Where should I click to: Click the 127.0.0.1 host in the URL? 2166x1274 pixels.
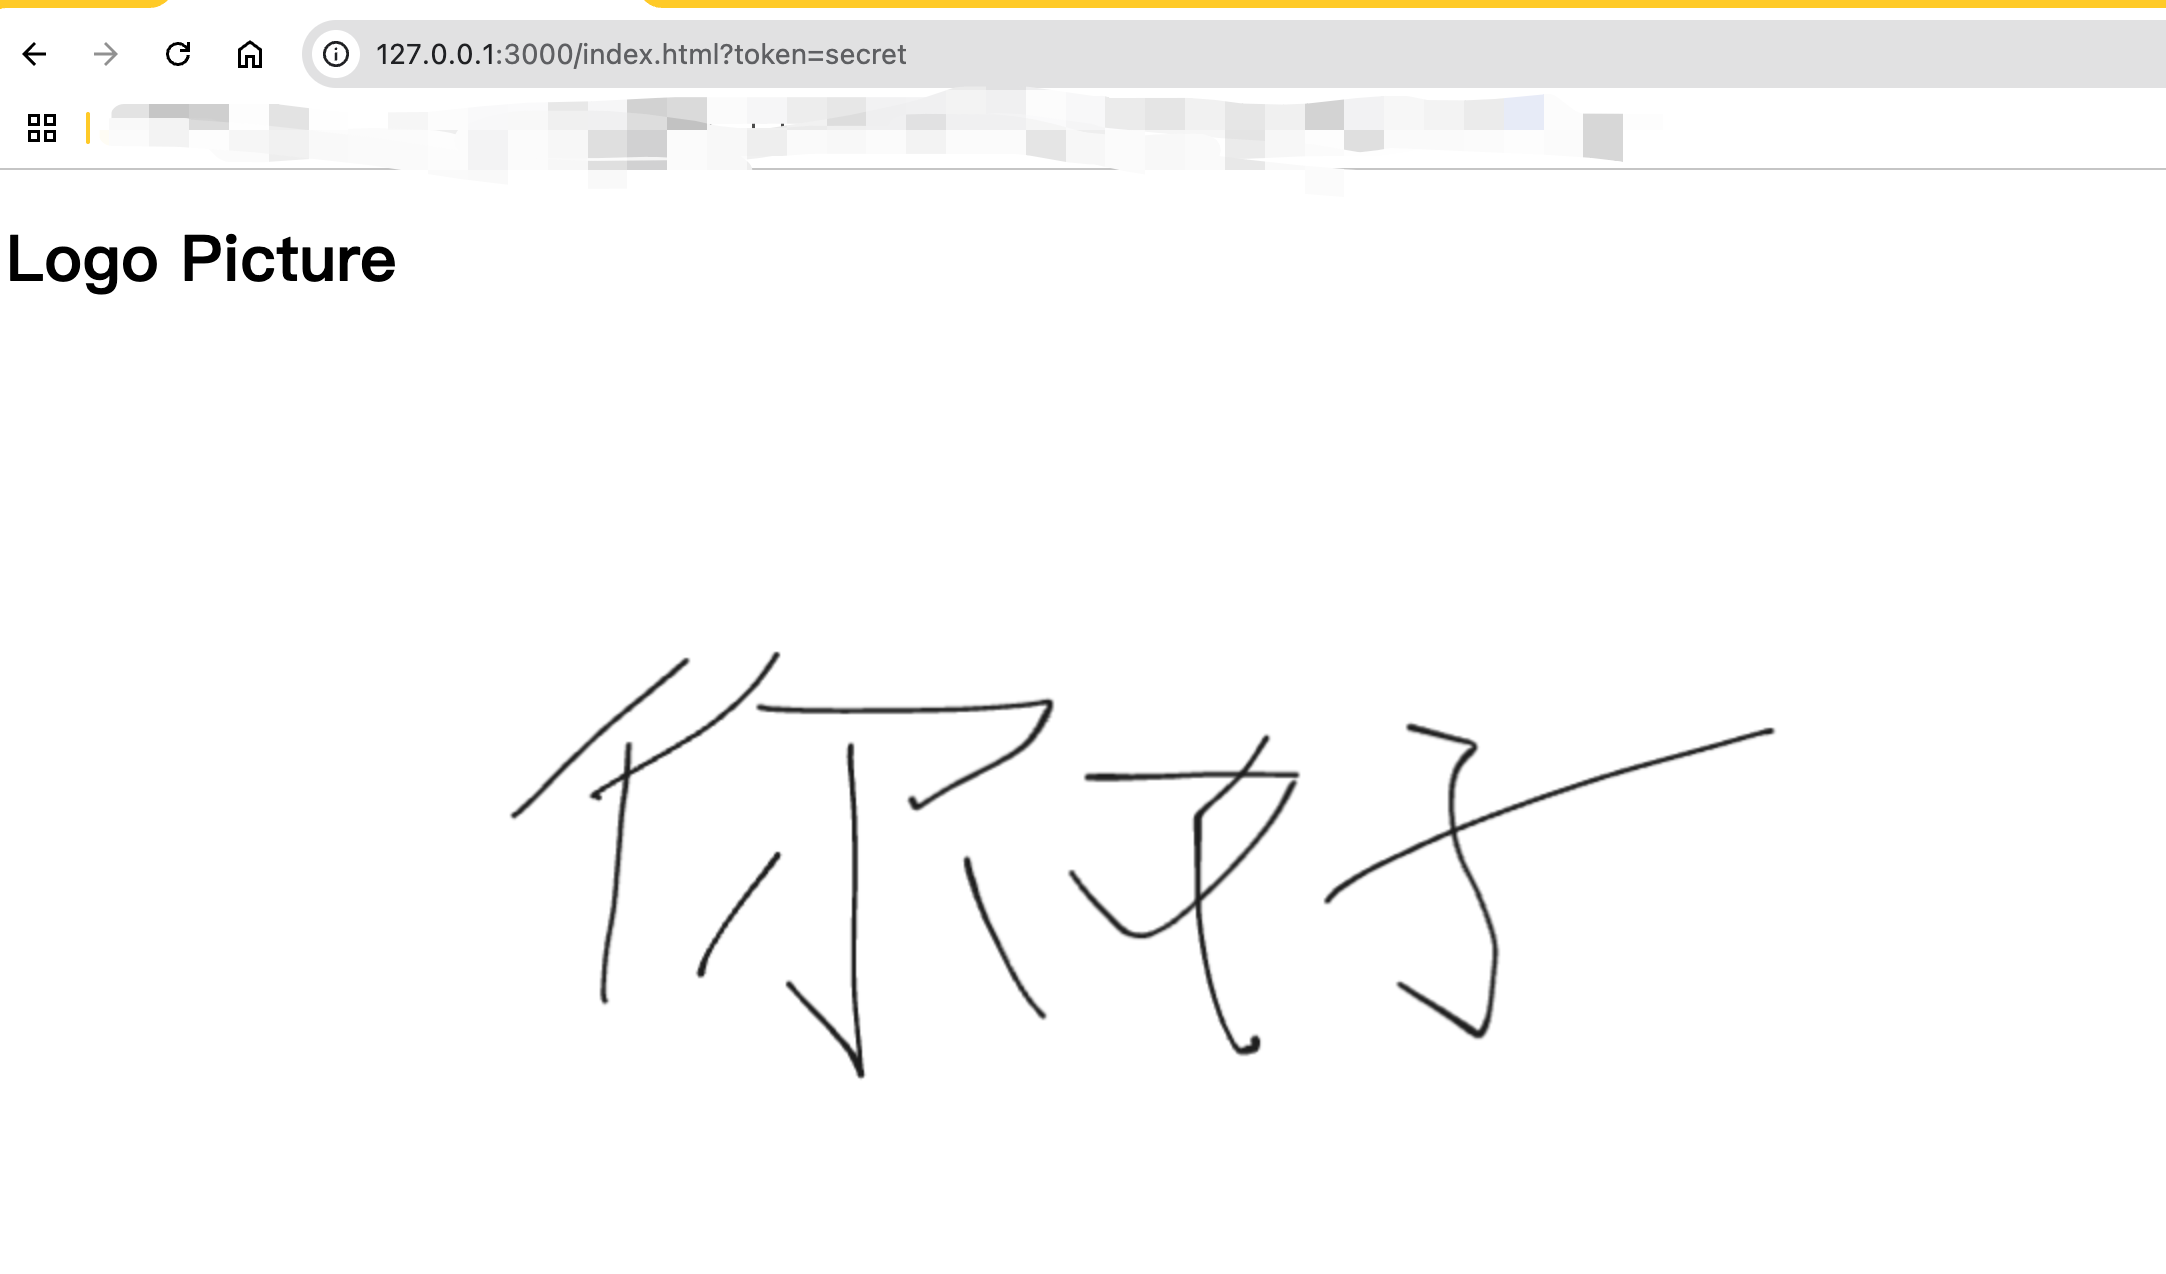435,54
